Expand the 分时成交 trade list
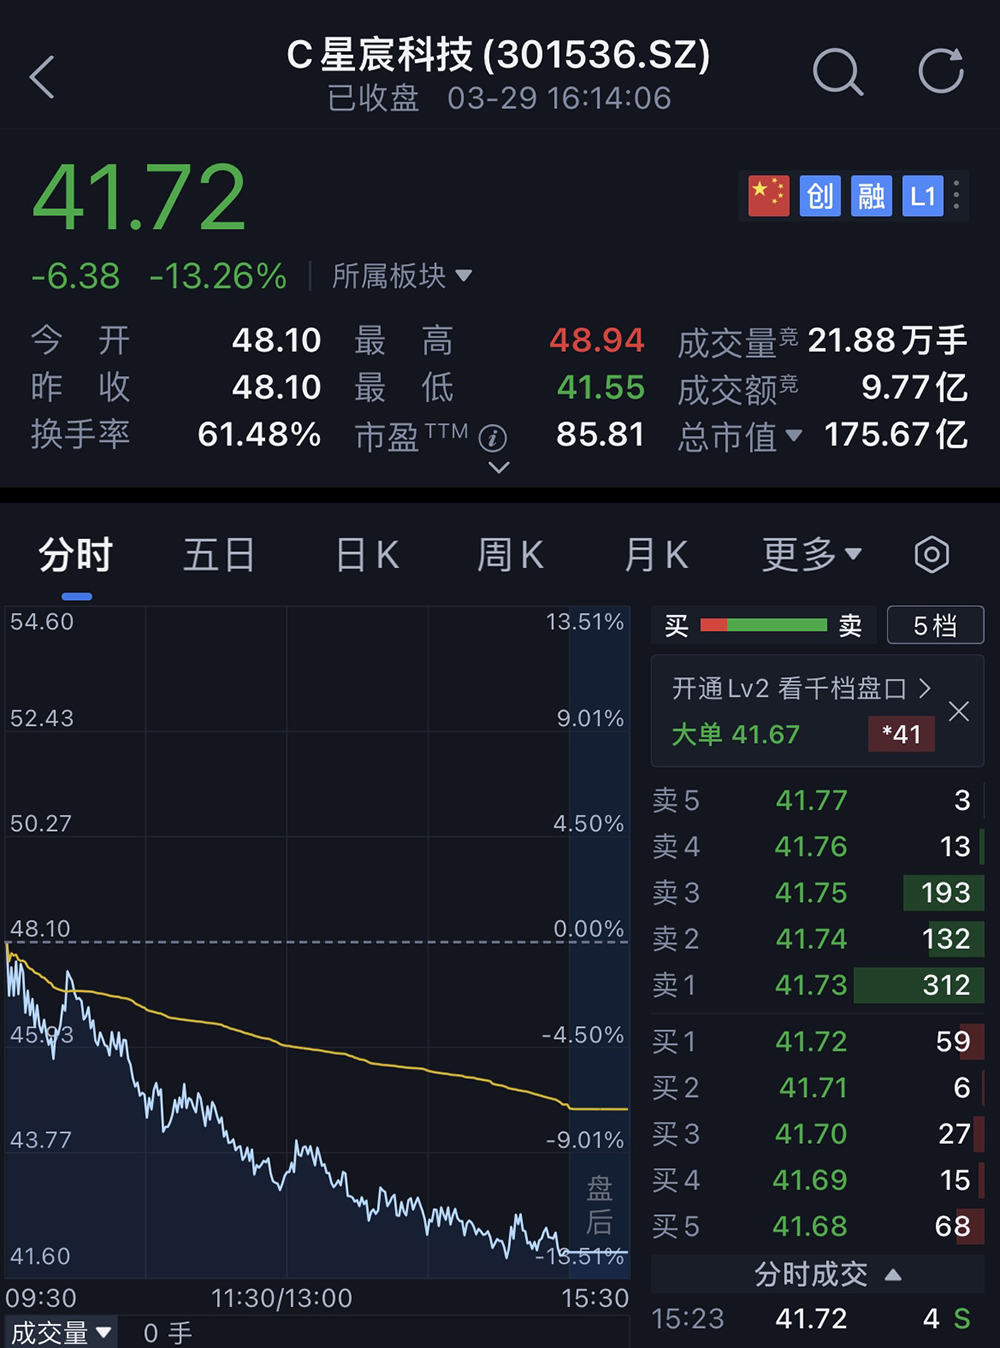Viewport: 1000px width, 1348px height. (x=826, y=1274)
